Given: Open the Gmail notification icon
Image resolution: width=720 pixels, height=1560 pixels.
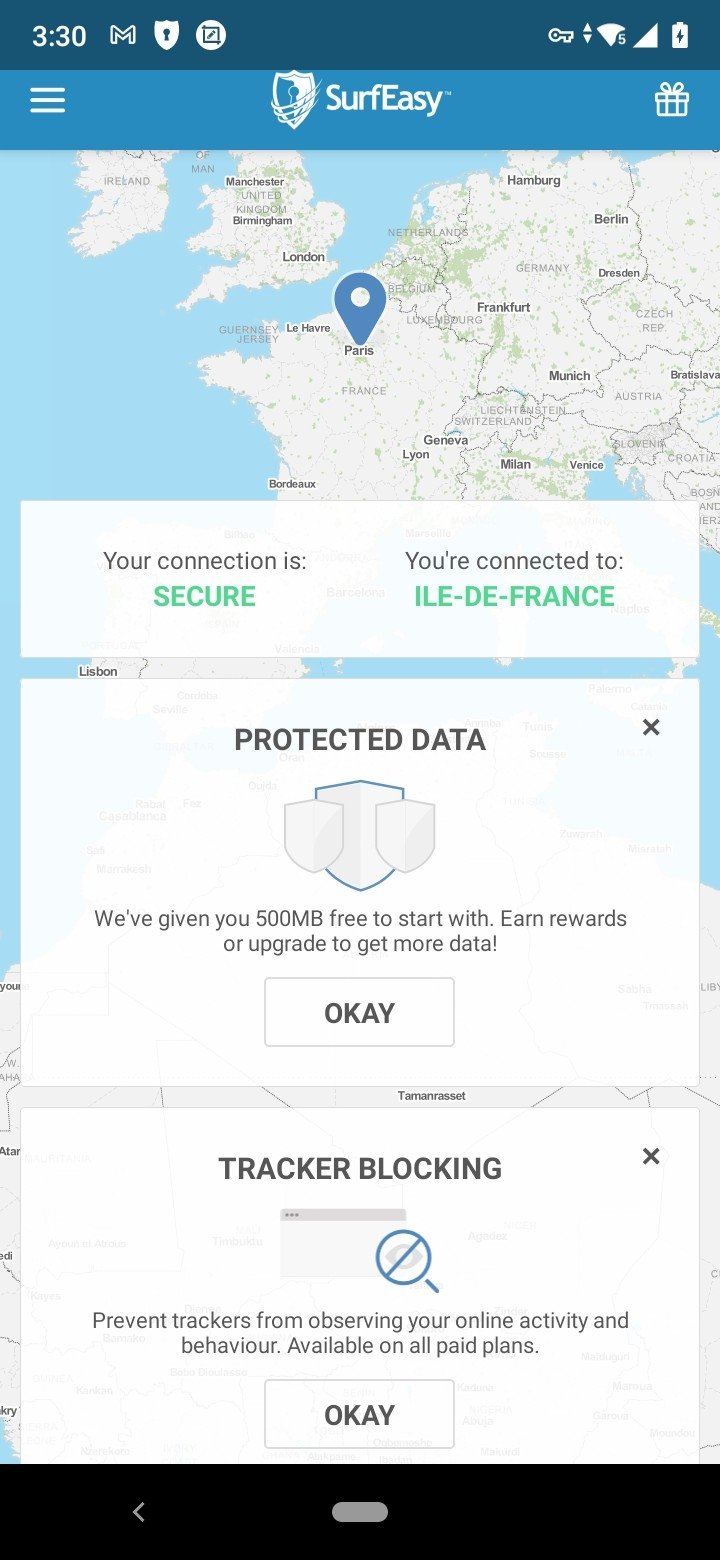Looking at the screenshot, I should point(123,36).
